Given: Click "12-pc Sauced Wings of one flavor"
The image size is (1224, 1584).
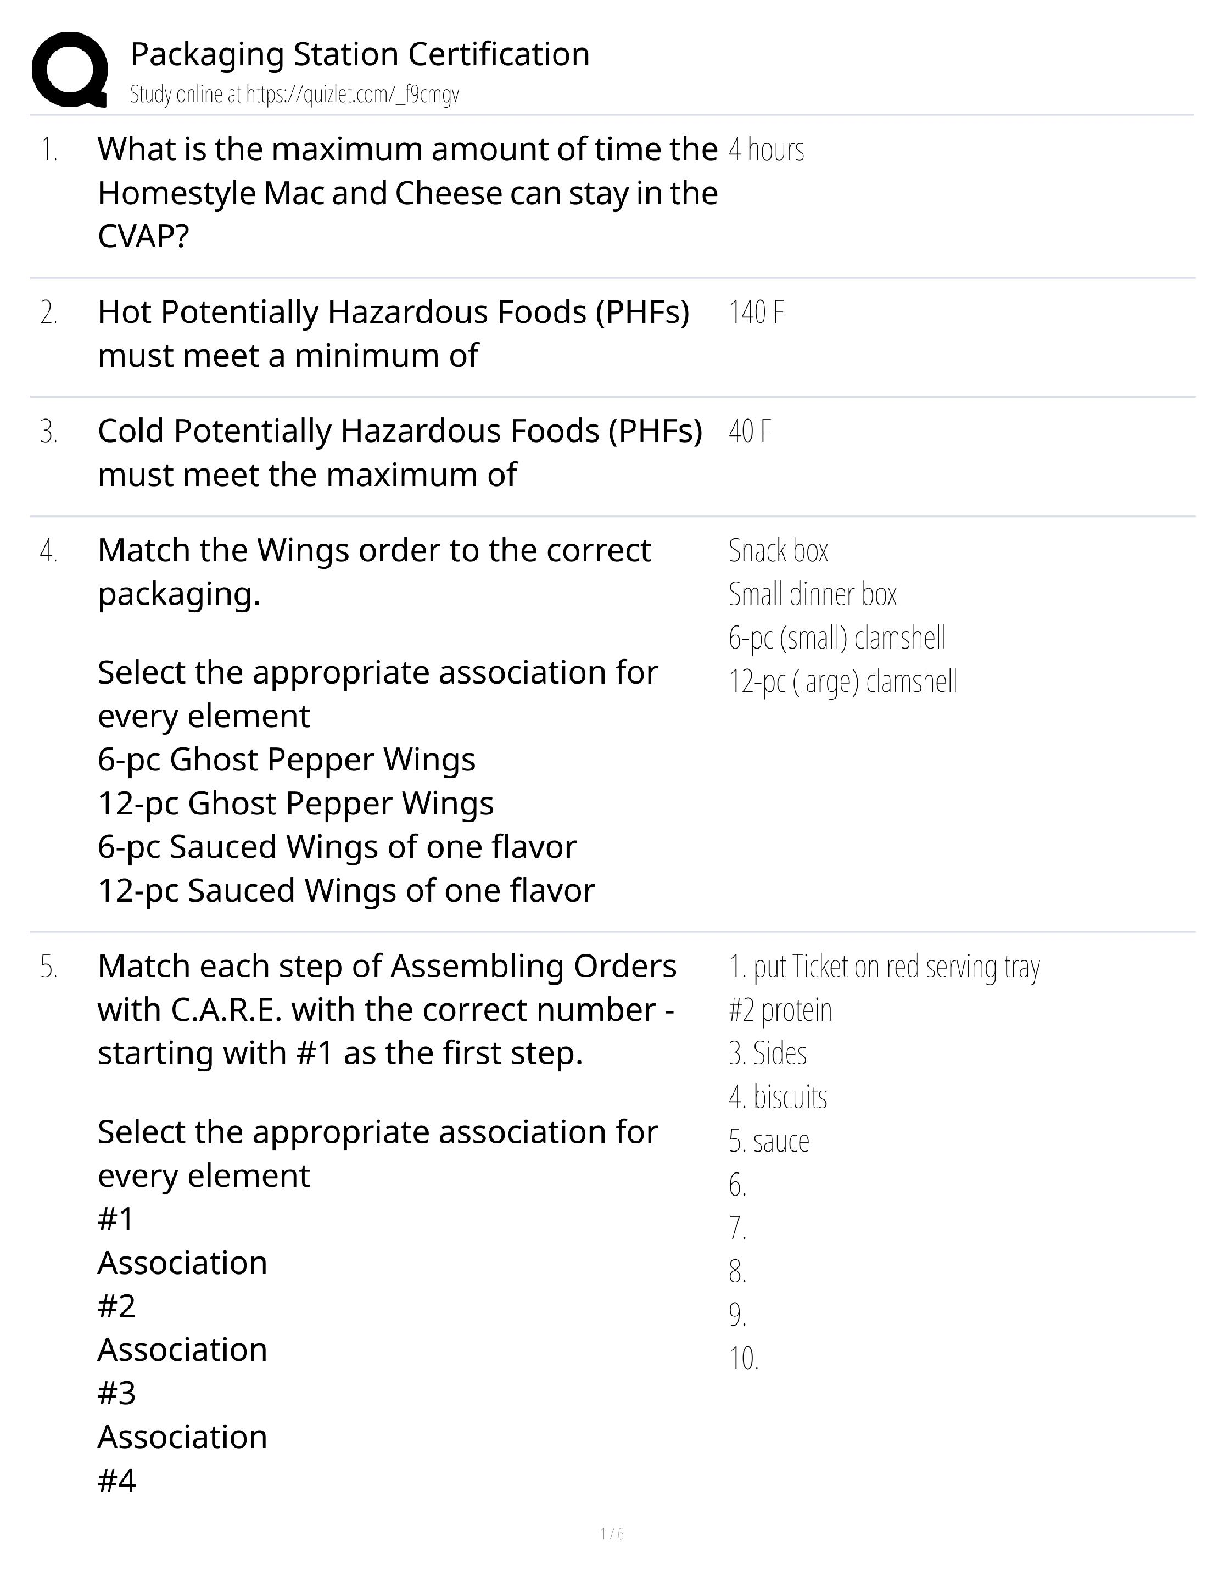Looking at the screenshot, I should coord(346,891).
